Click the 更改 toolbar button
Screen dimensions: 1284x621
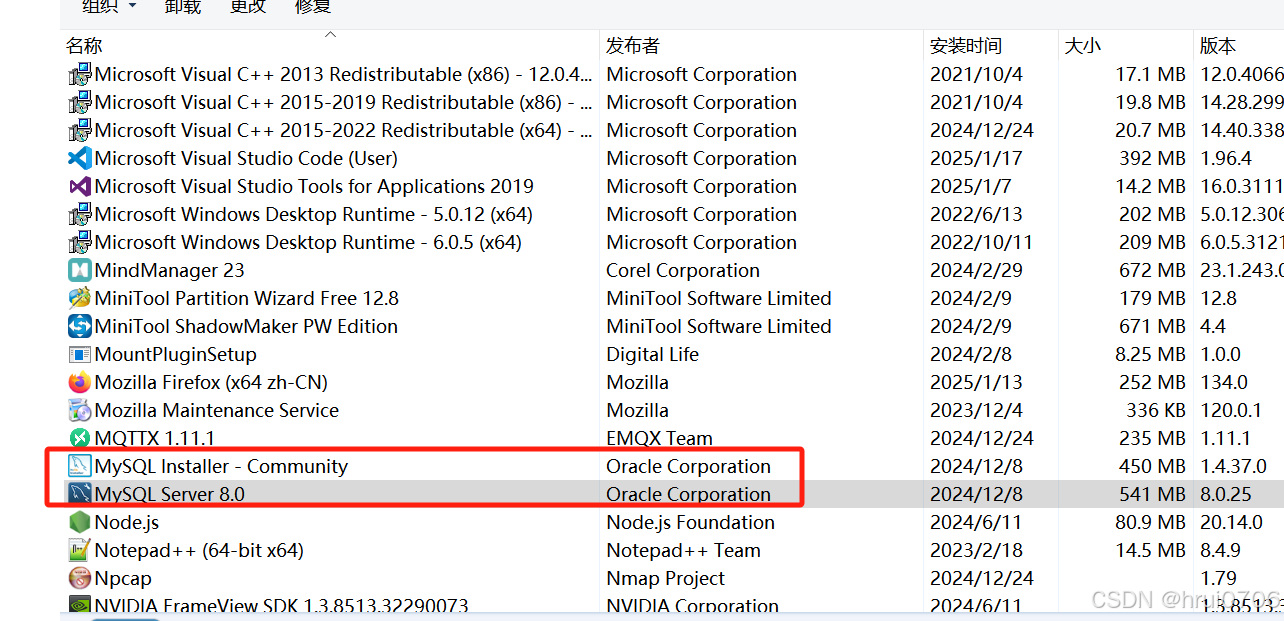point(248,7)
